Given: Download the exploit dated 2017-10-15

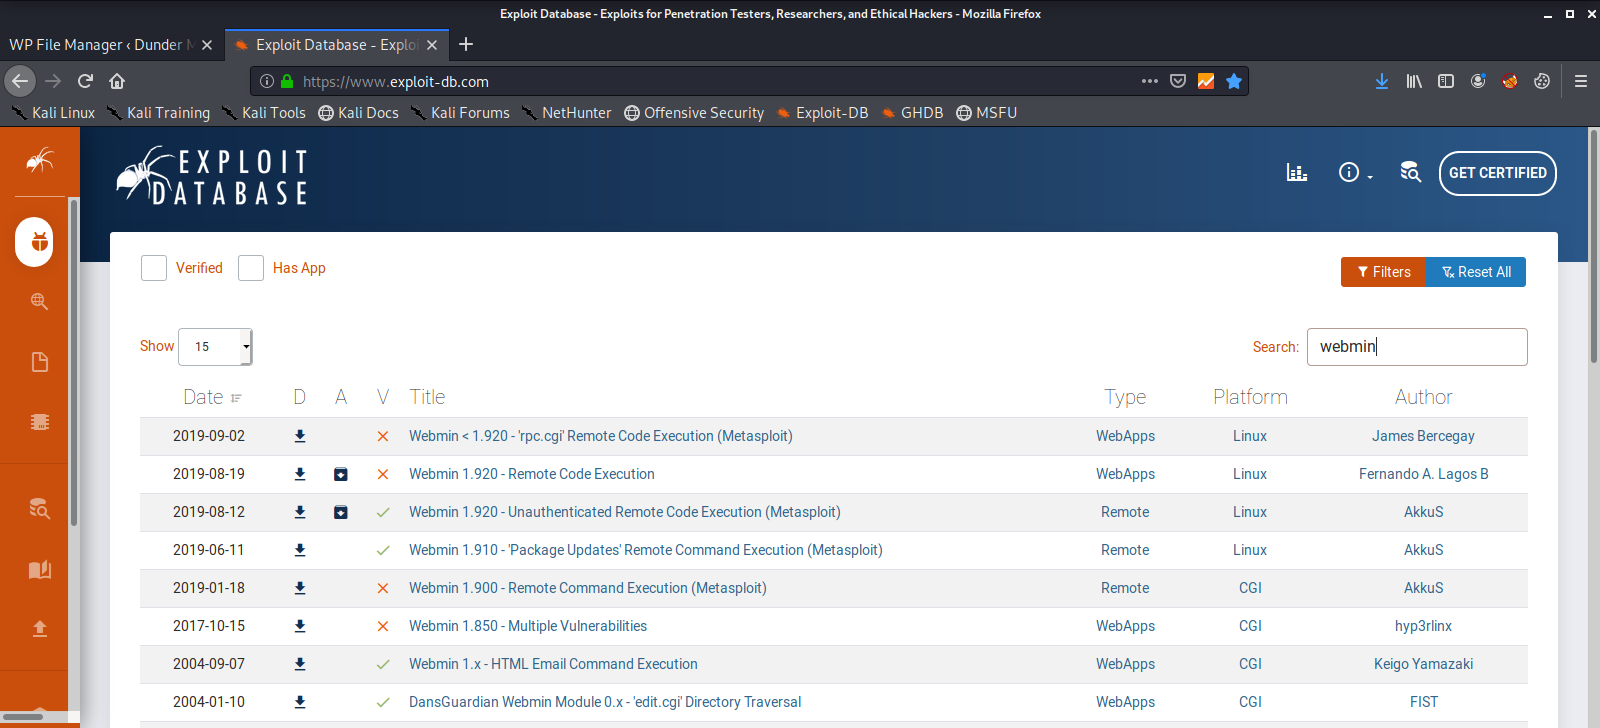Looking at the screenshot, I should pos(300,626).
